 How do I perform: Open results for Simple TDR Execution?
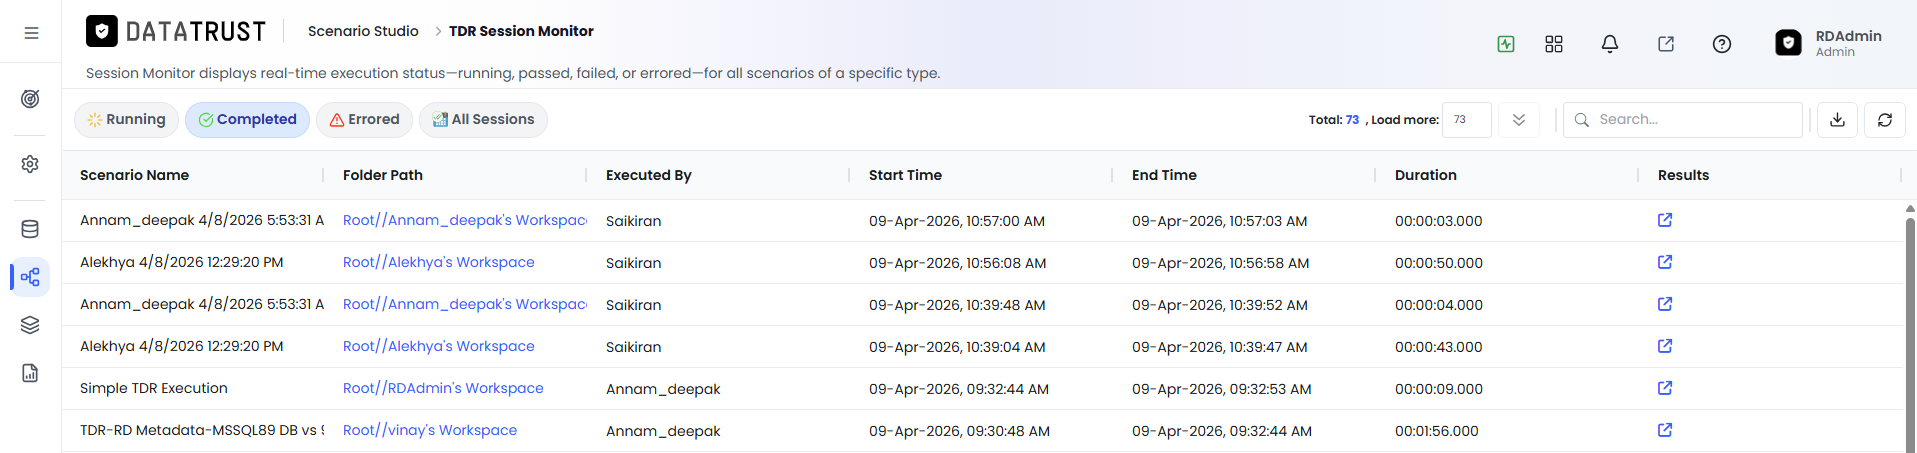pyautogui.click(x=1665, y=388)
